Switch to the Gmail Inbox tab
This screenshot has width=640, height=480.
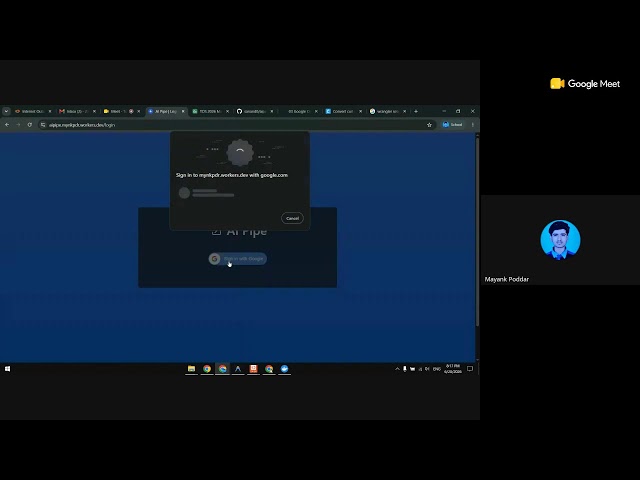pos(76,111)
